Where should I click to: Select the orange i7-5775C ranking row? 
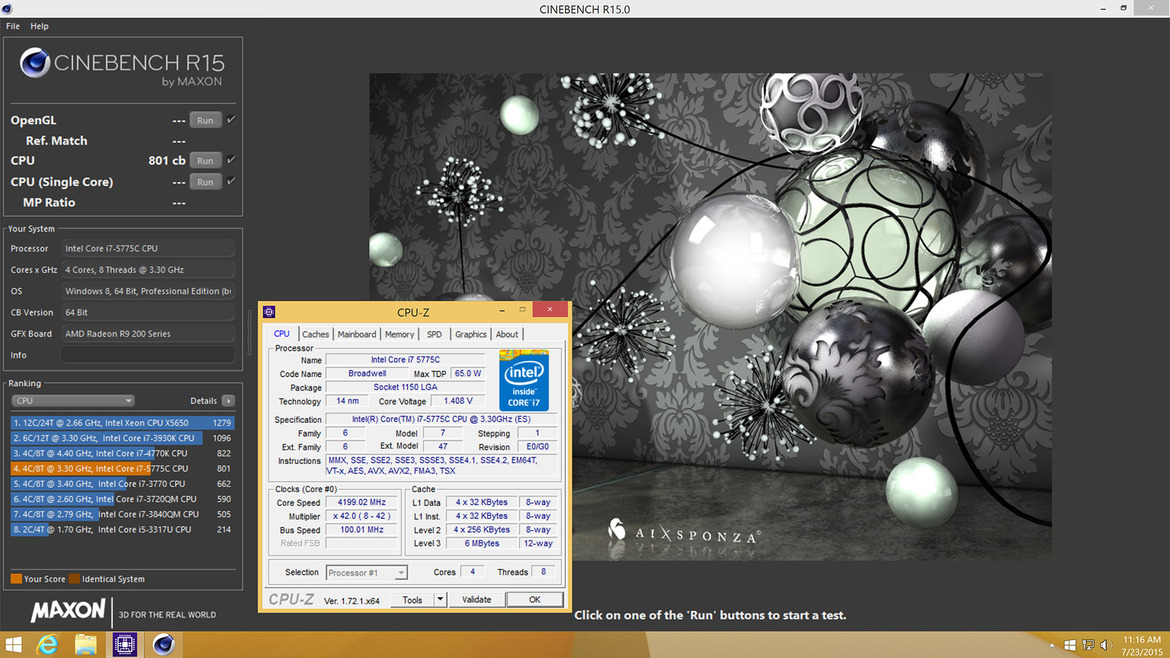coord(122,469)
